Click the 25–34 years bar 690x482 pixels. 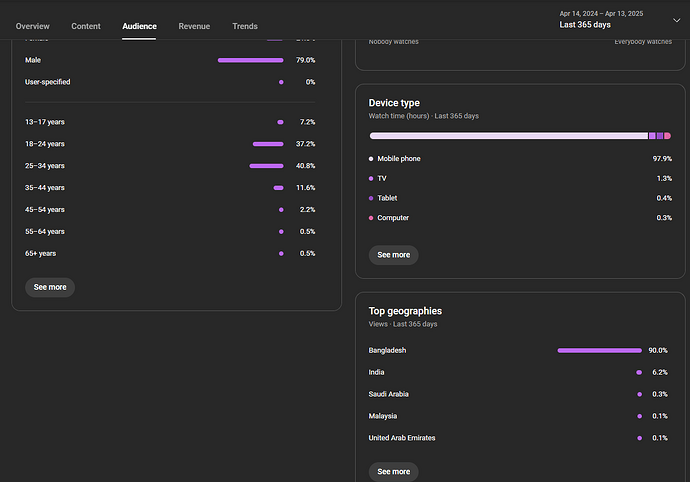click(266, 166)
